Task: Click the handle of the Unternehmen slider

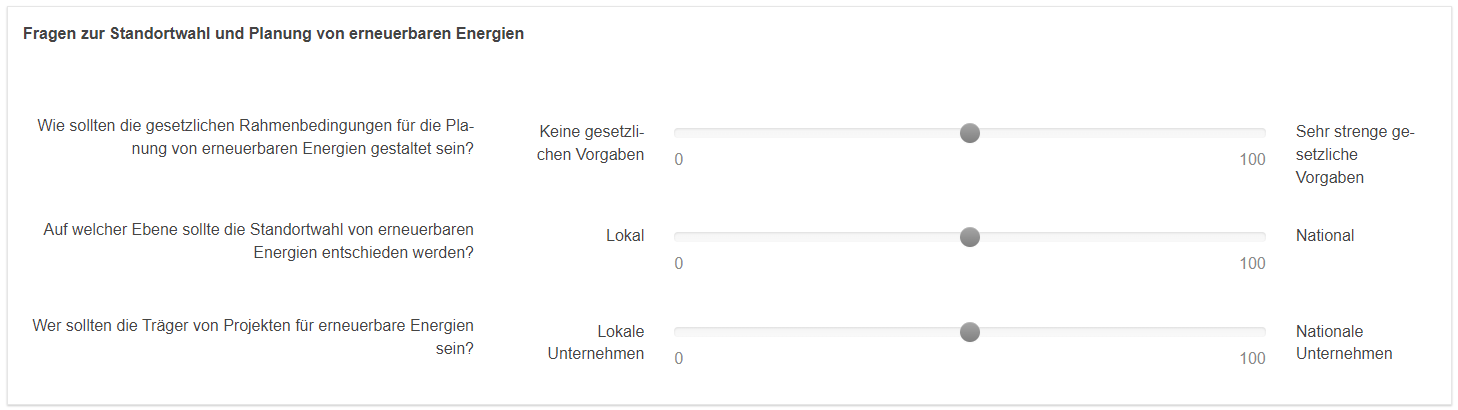Action: (969, 332)
